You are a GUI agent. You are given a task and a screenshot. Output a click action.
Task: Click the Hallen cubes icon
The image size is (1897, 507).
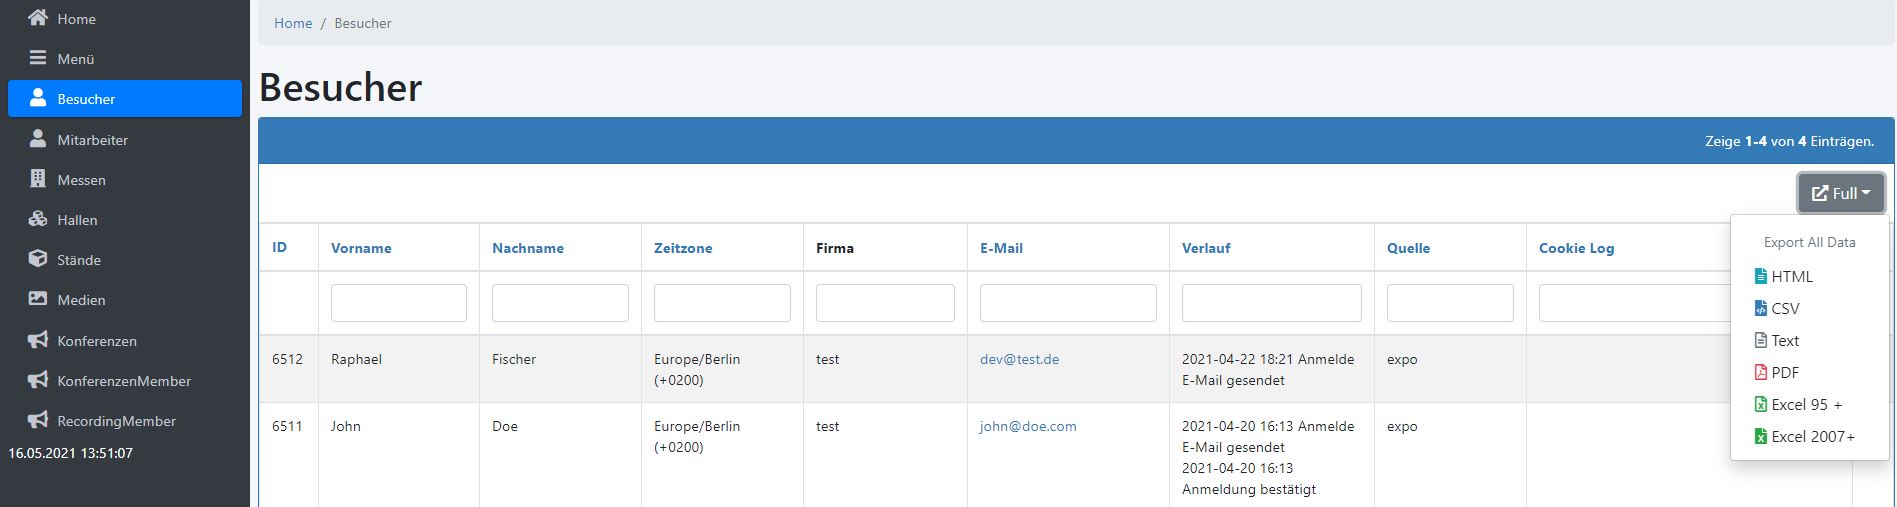click(38, 219)
